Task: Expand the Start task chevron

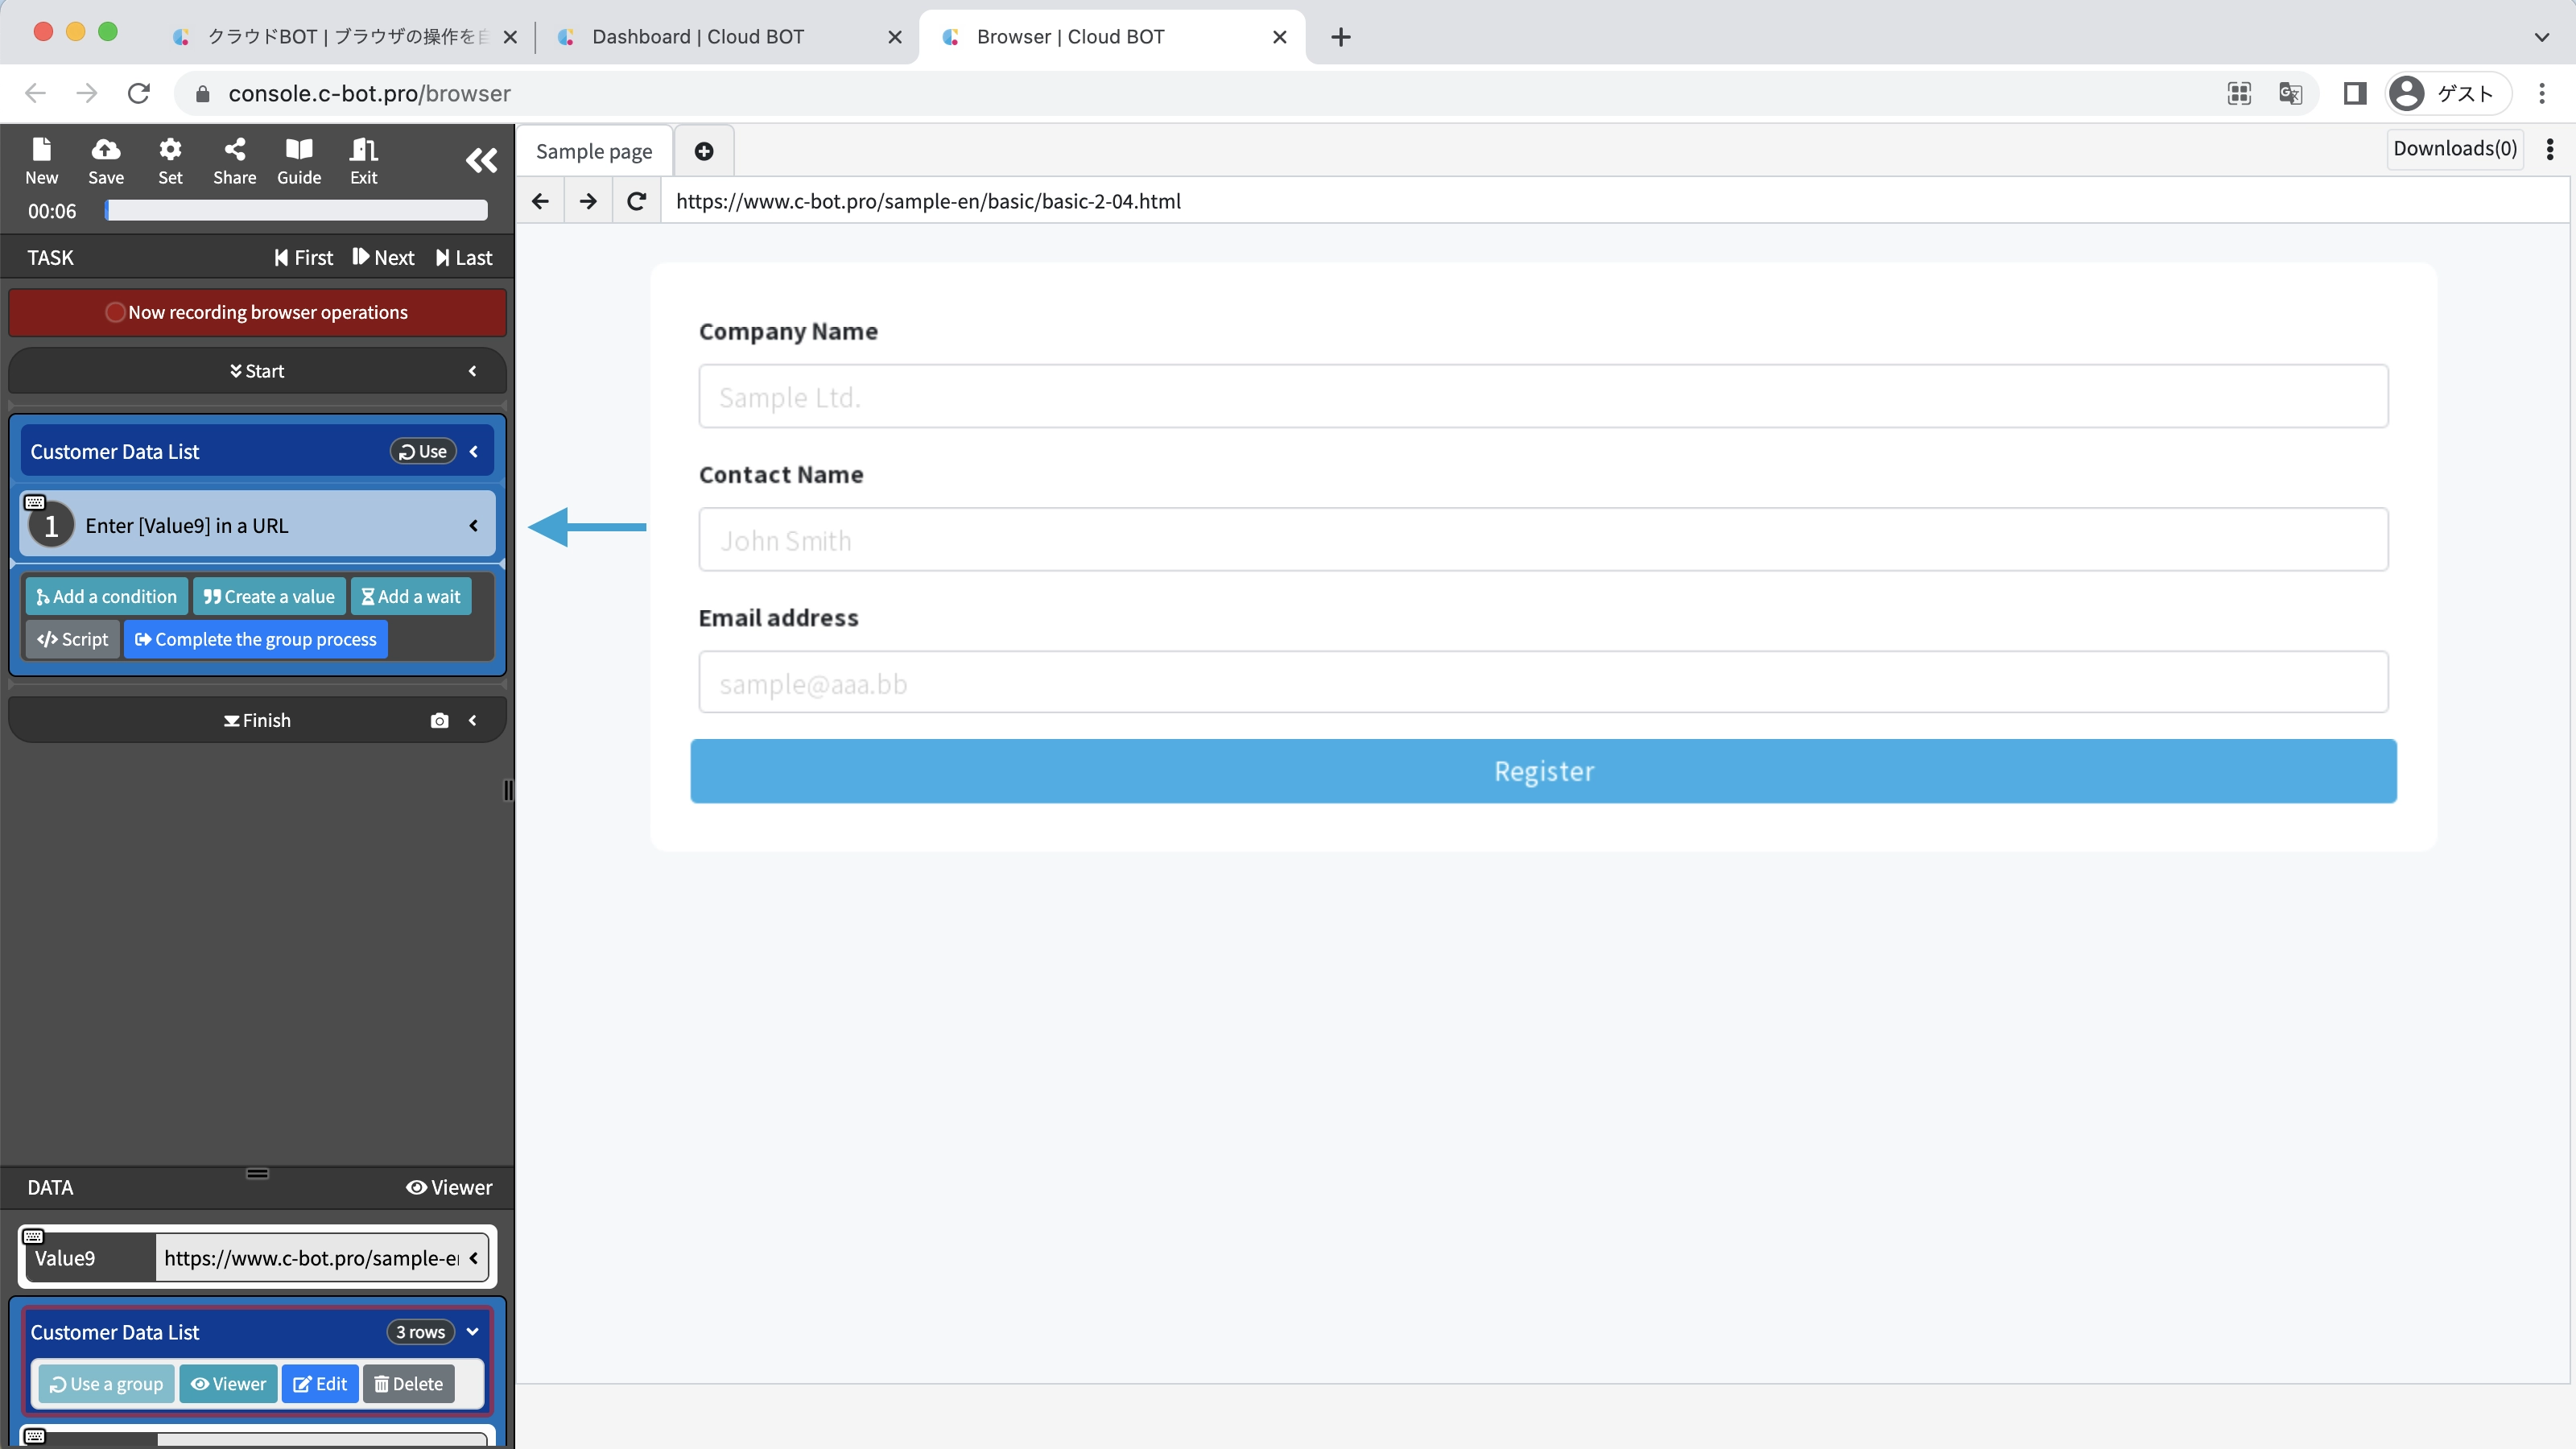Action: [x=472, y=371]
